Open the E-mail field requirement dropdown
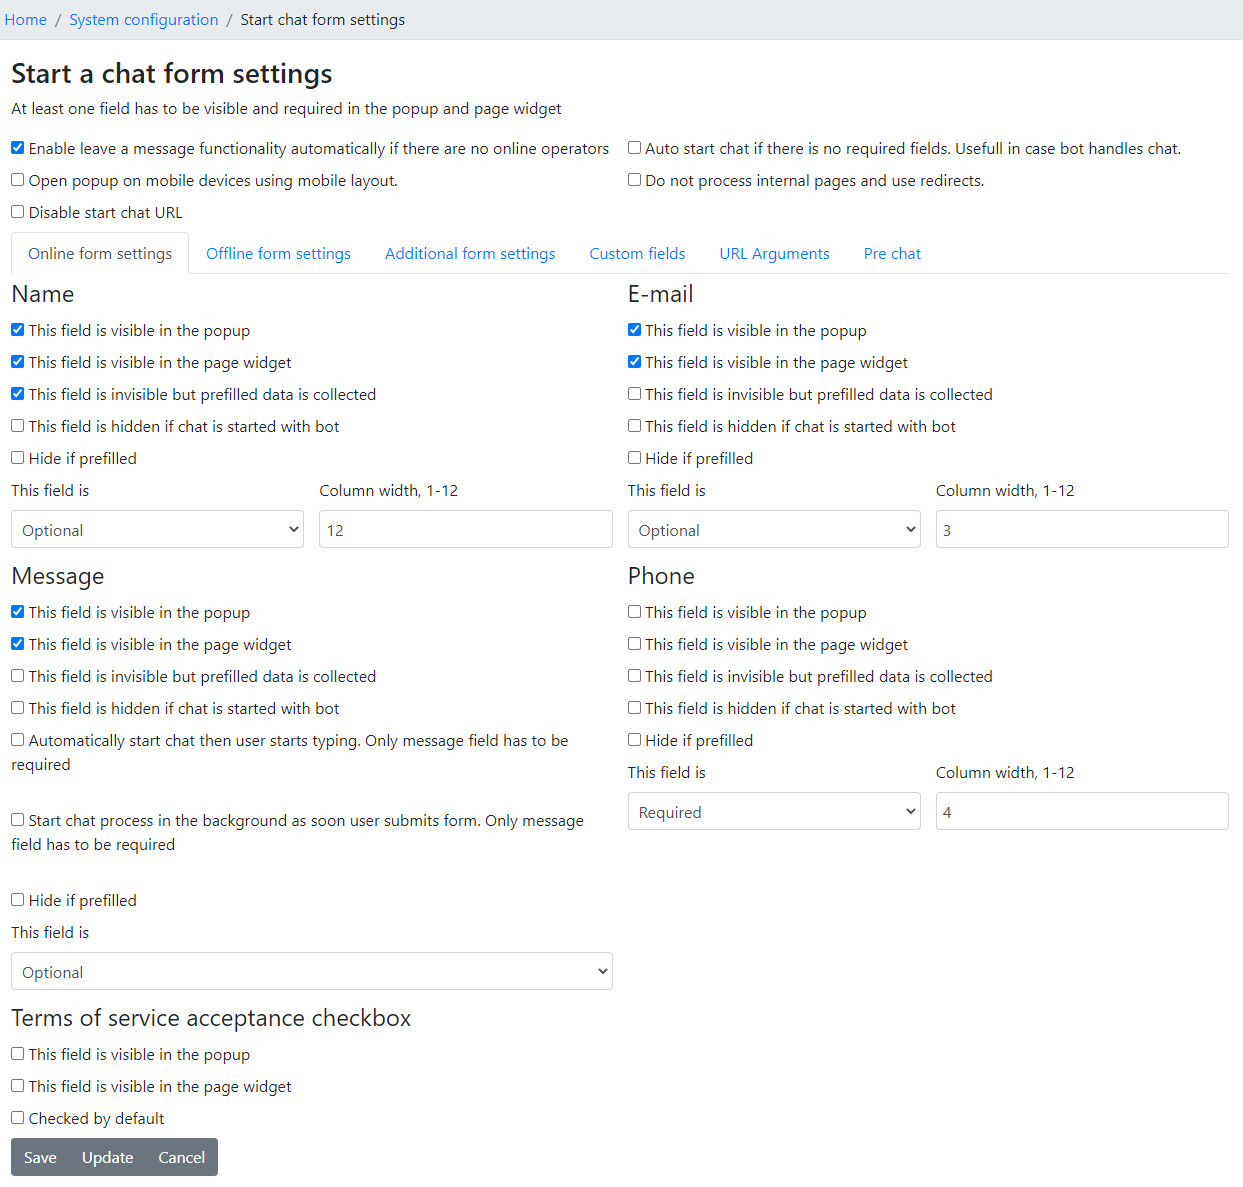This screenshot has height=1187, width=1243. (774, 530)
